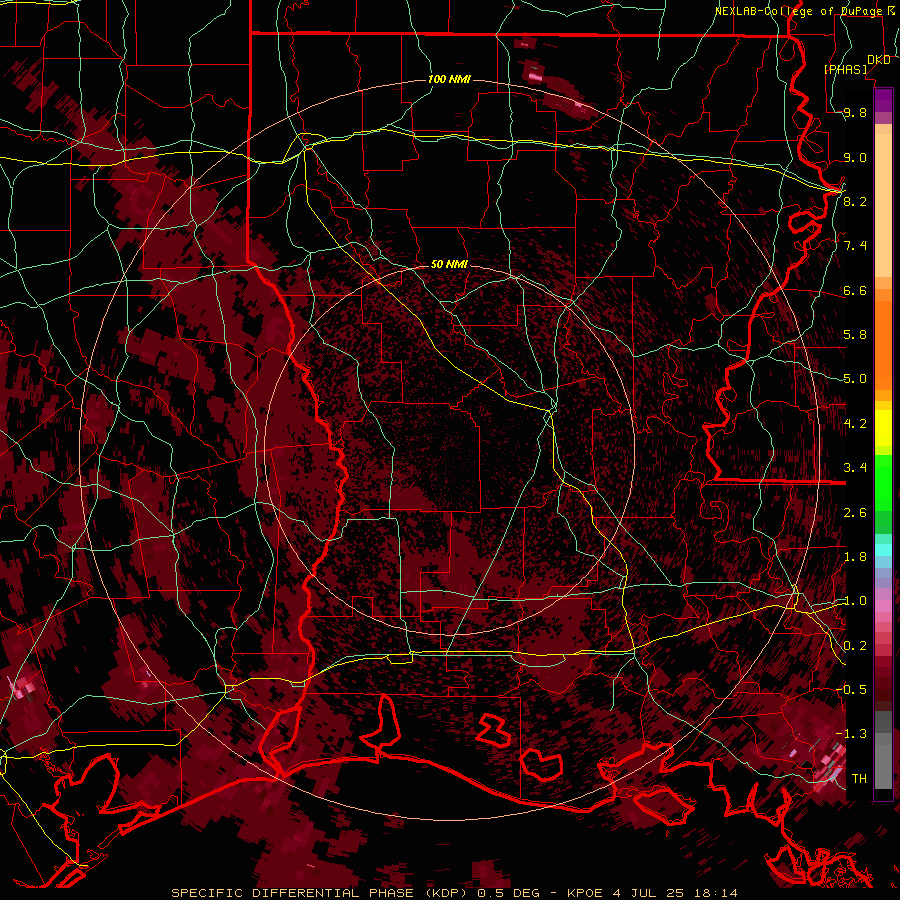900x900 pixels.
Task: Click the 8.2 legend scale value
Action: click(x=855, y=201)
